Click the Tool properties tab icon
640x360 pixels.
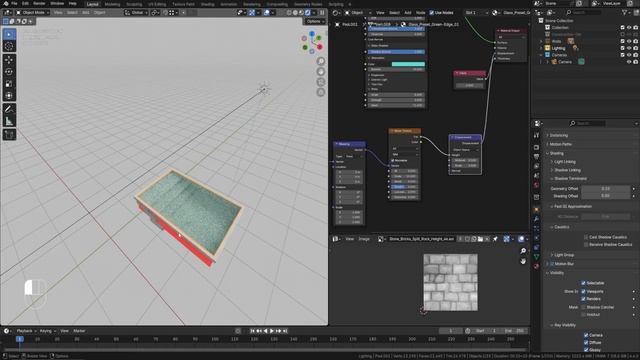coord(536,135)
